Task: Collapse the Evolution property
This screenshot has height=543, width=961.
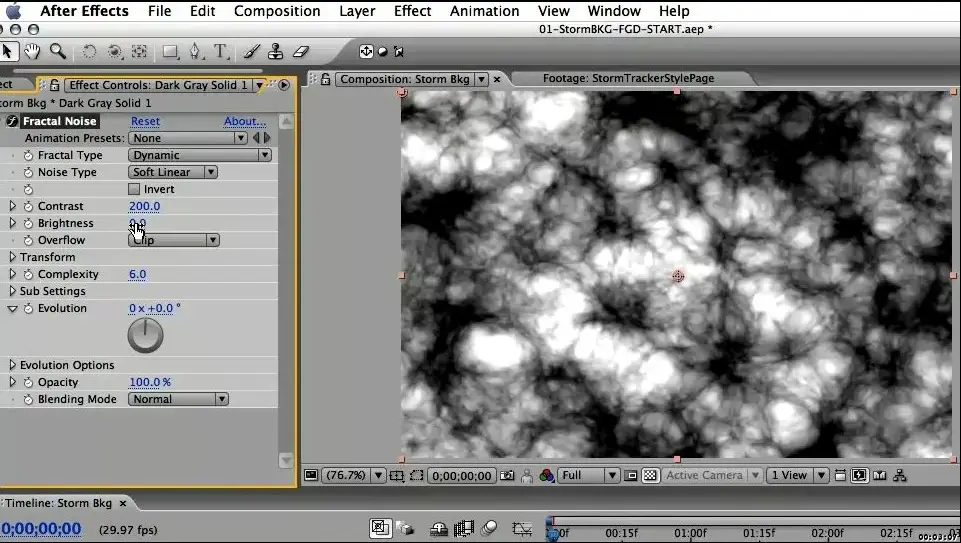Action: (x=12, y=308)
